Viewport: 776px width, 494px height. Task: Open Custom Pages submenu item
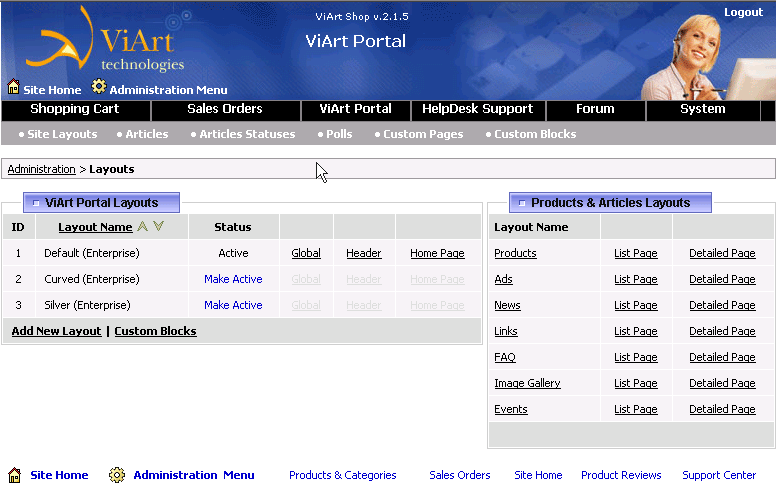[x=423, y=134]
